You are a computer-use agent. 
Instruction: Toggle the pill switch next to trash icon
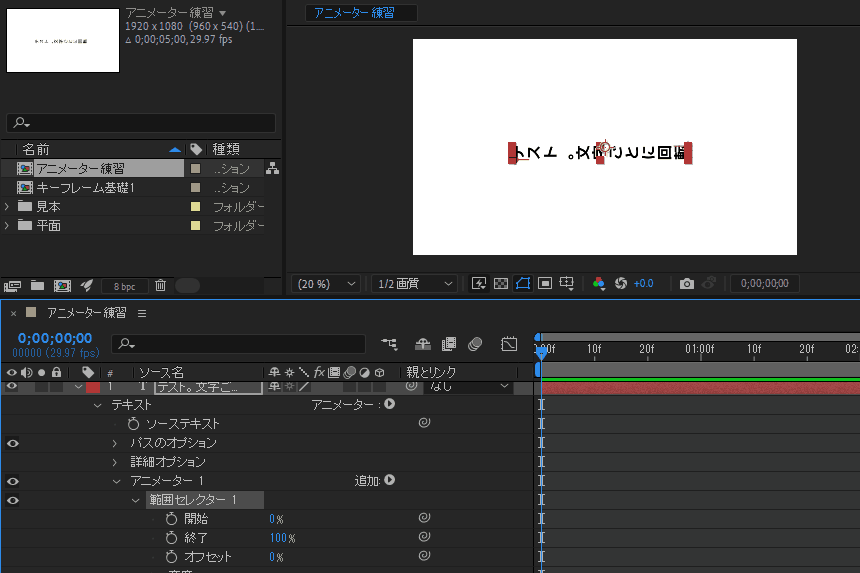coord(188,286)
